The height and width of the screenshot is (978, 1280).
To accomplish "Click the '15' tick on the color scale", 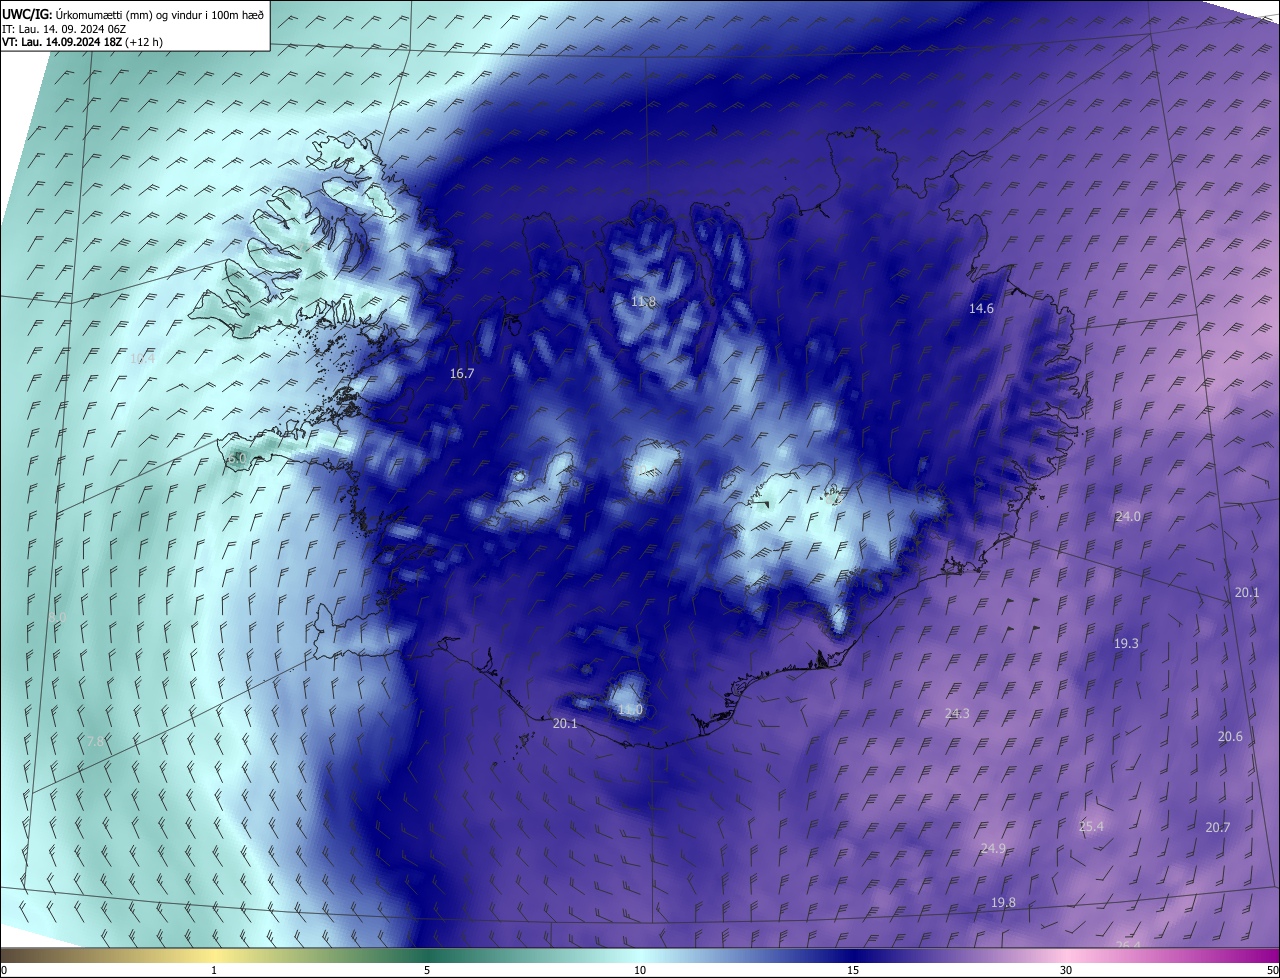I will (853, 971).
